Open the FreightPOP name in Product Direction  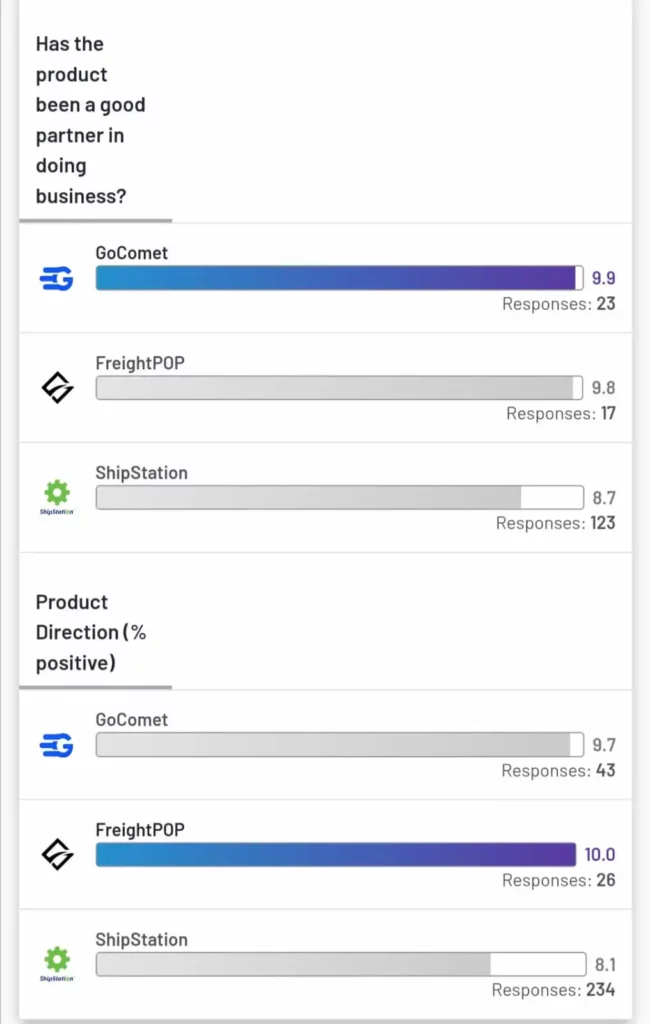point(140,829)
